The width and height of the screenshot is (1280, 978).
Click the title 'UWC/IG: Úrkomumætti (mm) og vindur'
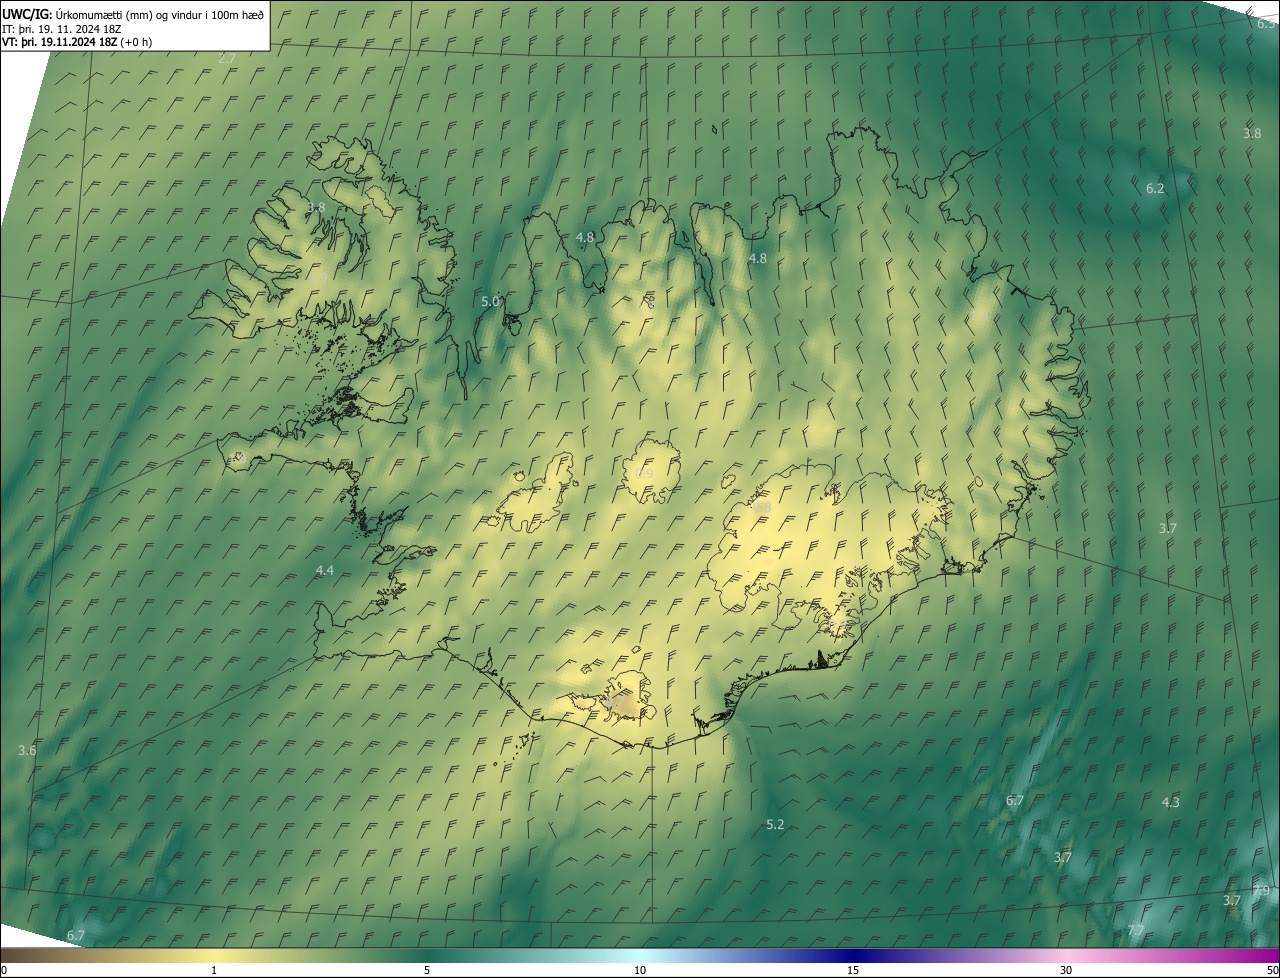[133, 14]
